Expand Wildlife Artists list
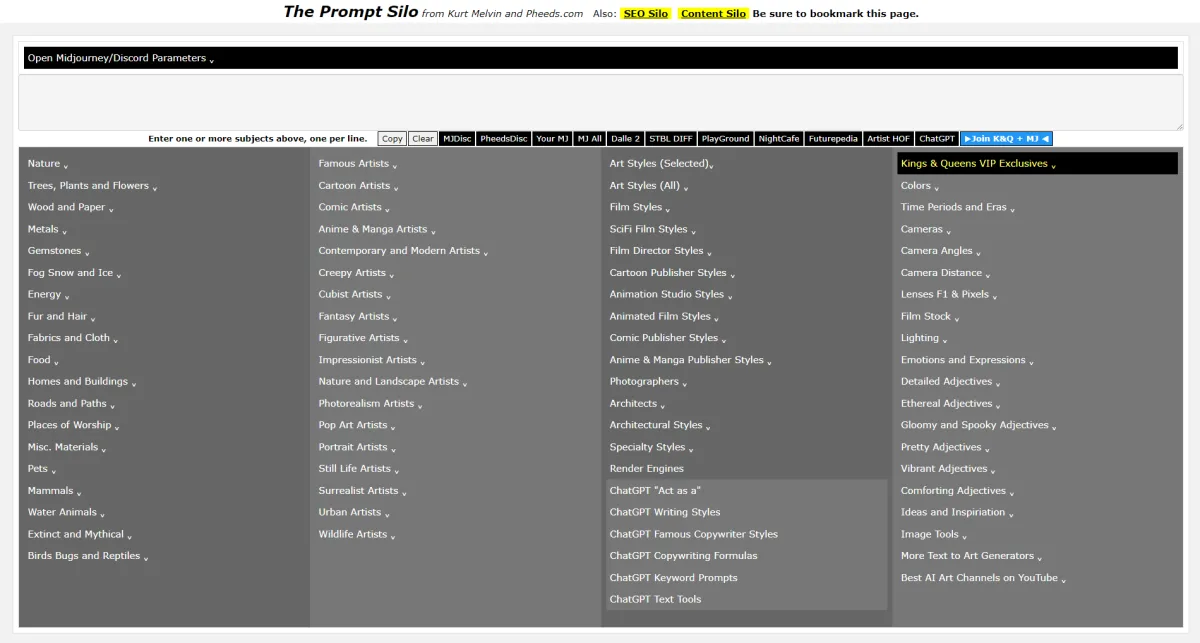Viewport: 1200px width, 643px height. (x=357, y=535)
